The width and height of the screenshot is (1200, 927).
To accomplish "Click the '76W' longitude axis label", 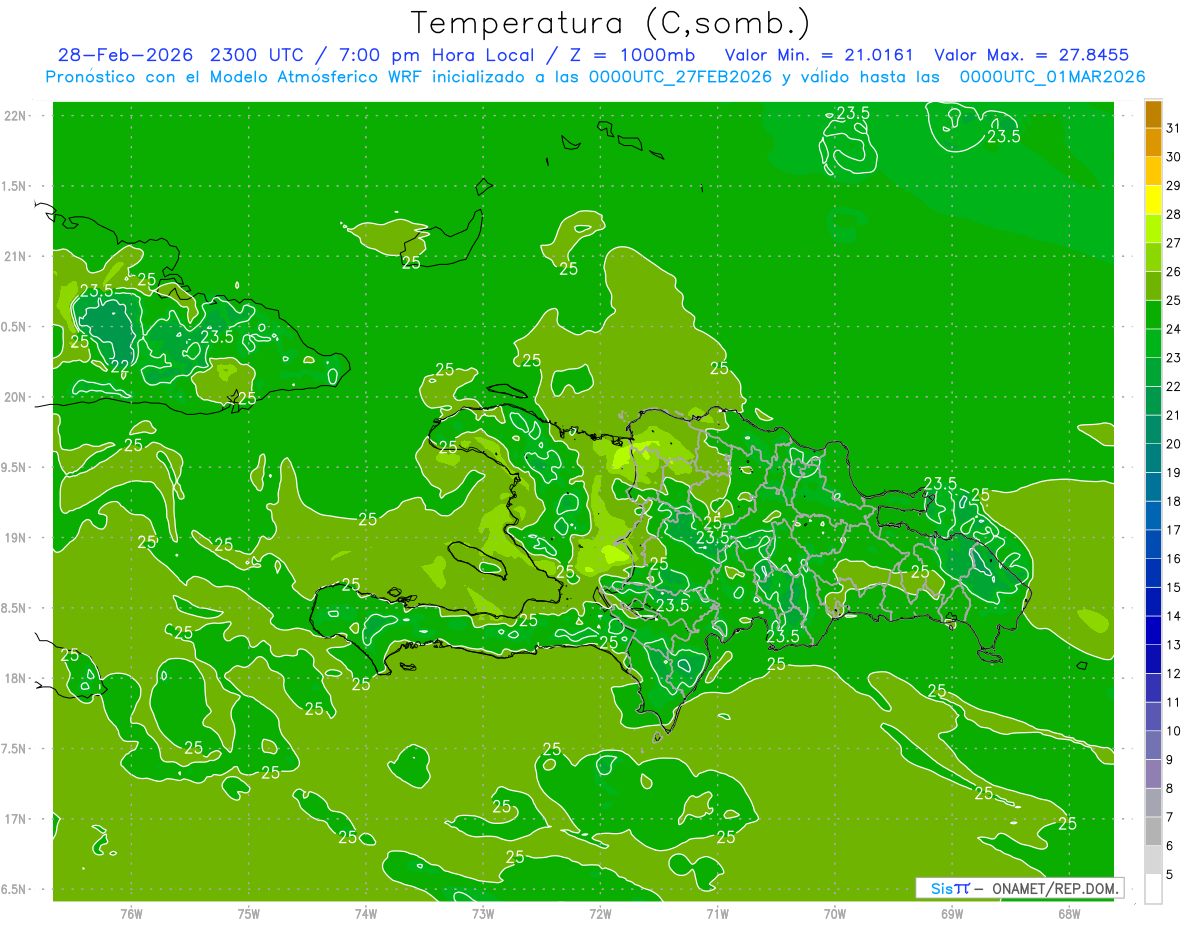I will (131, 914).
